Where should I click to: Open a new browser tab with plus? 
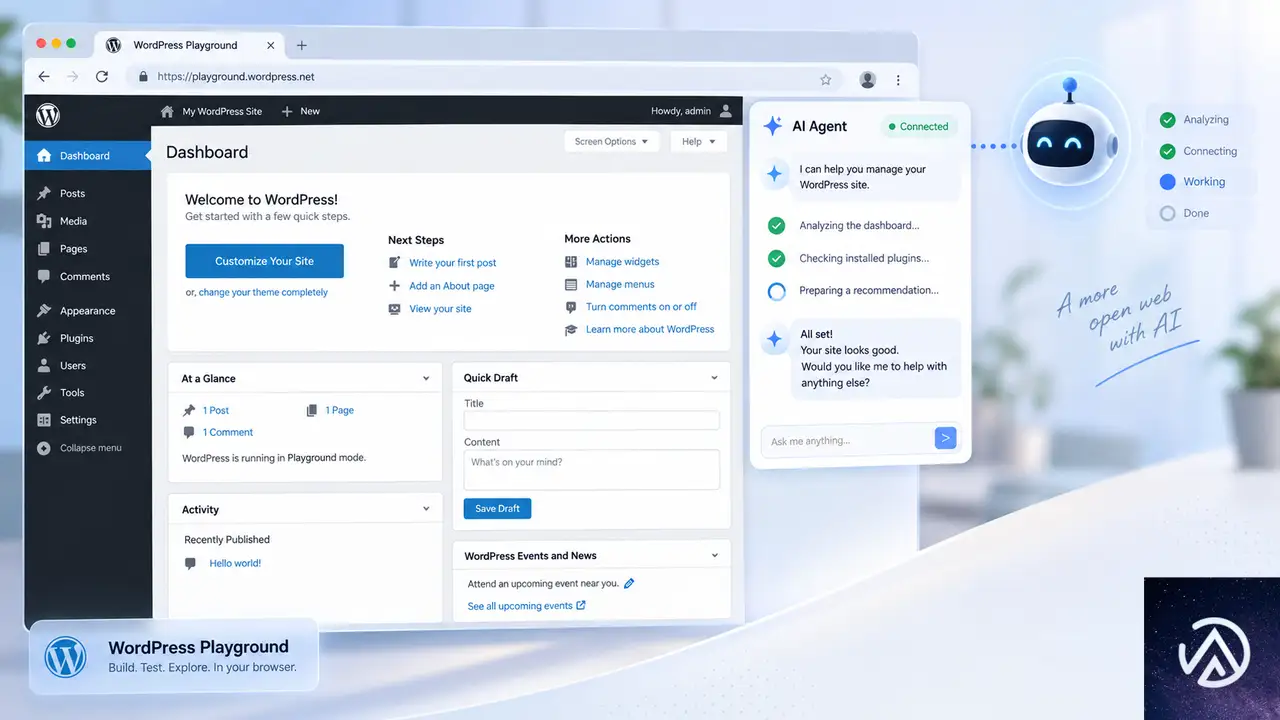click(301, 45)
